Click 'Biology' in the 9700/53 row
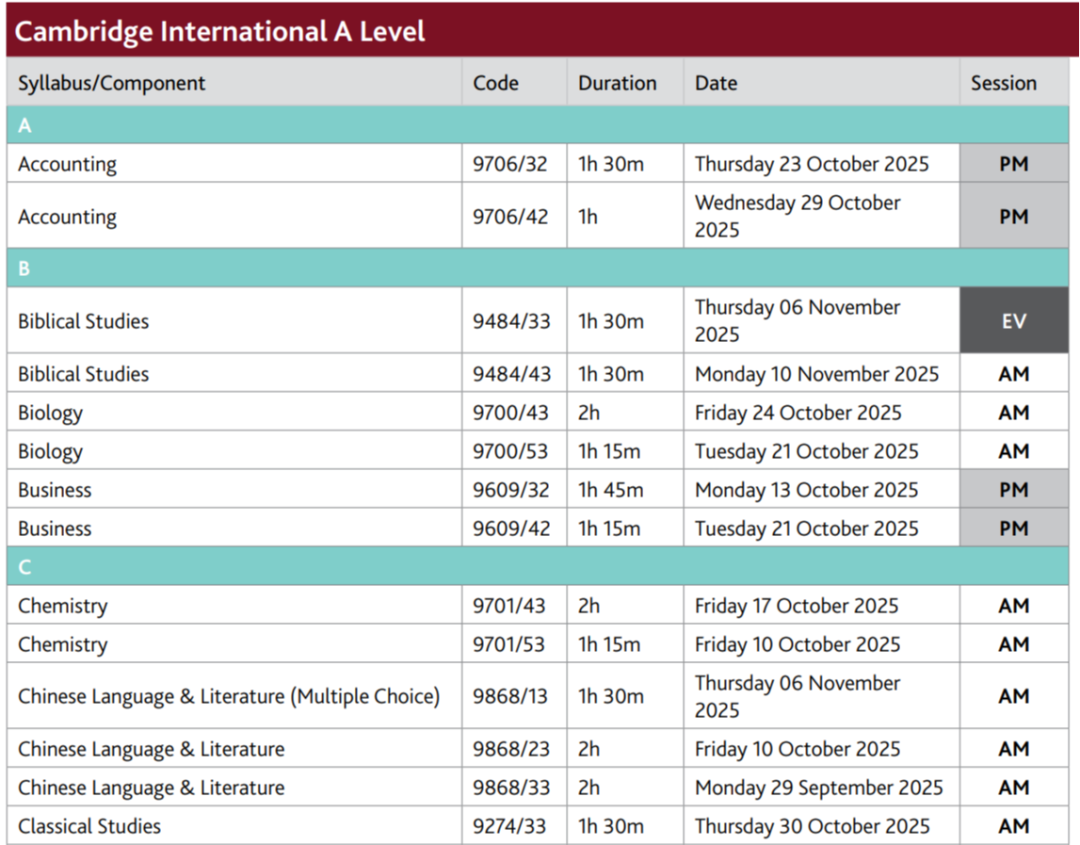 (x=50, y=452)
